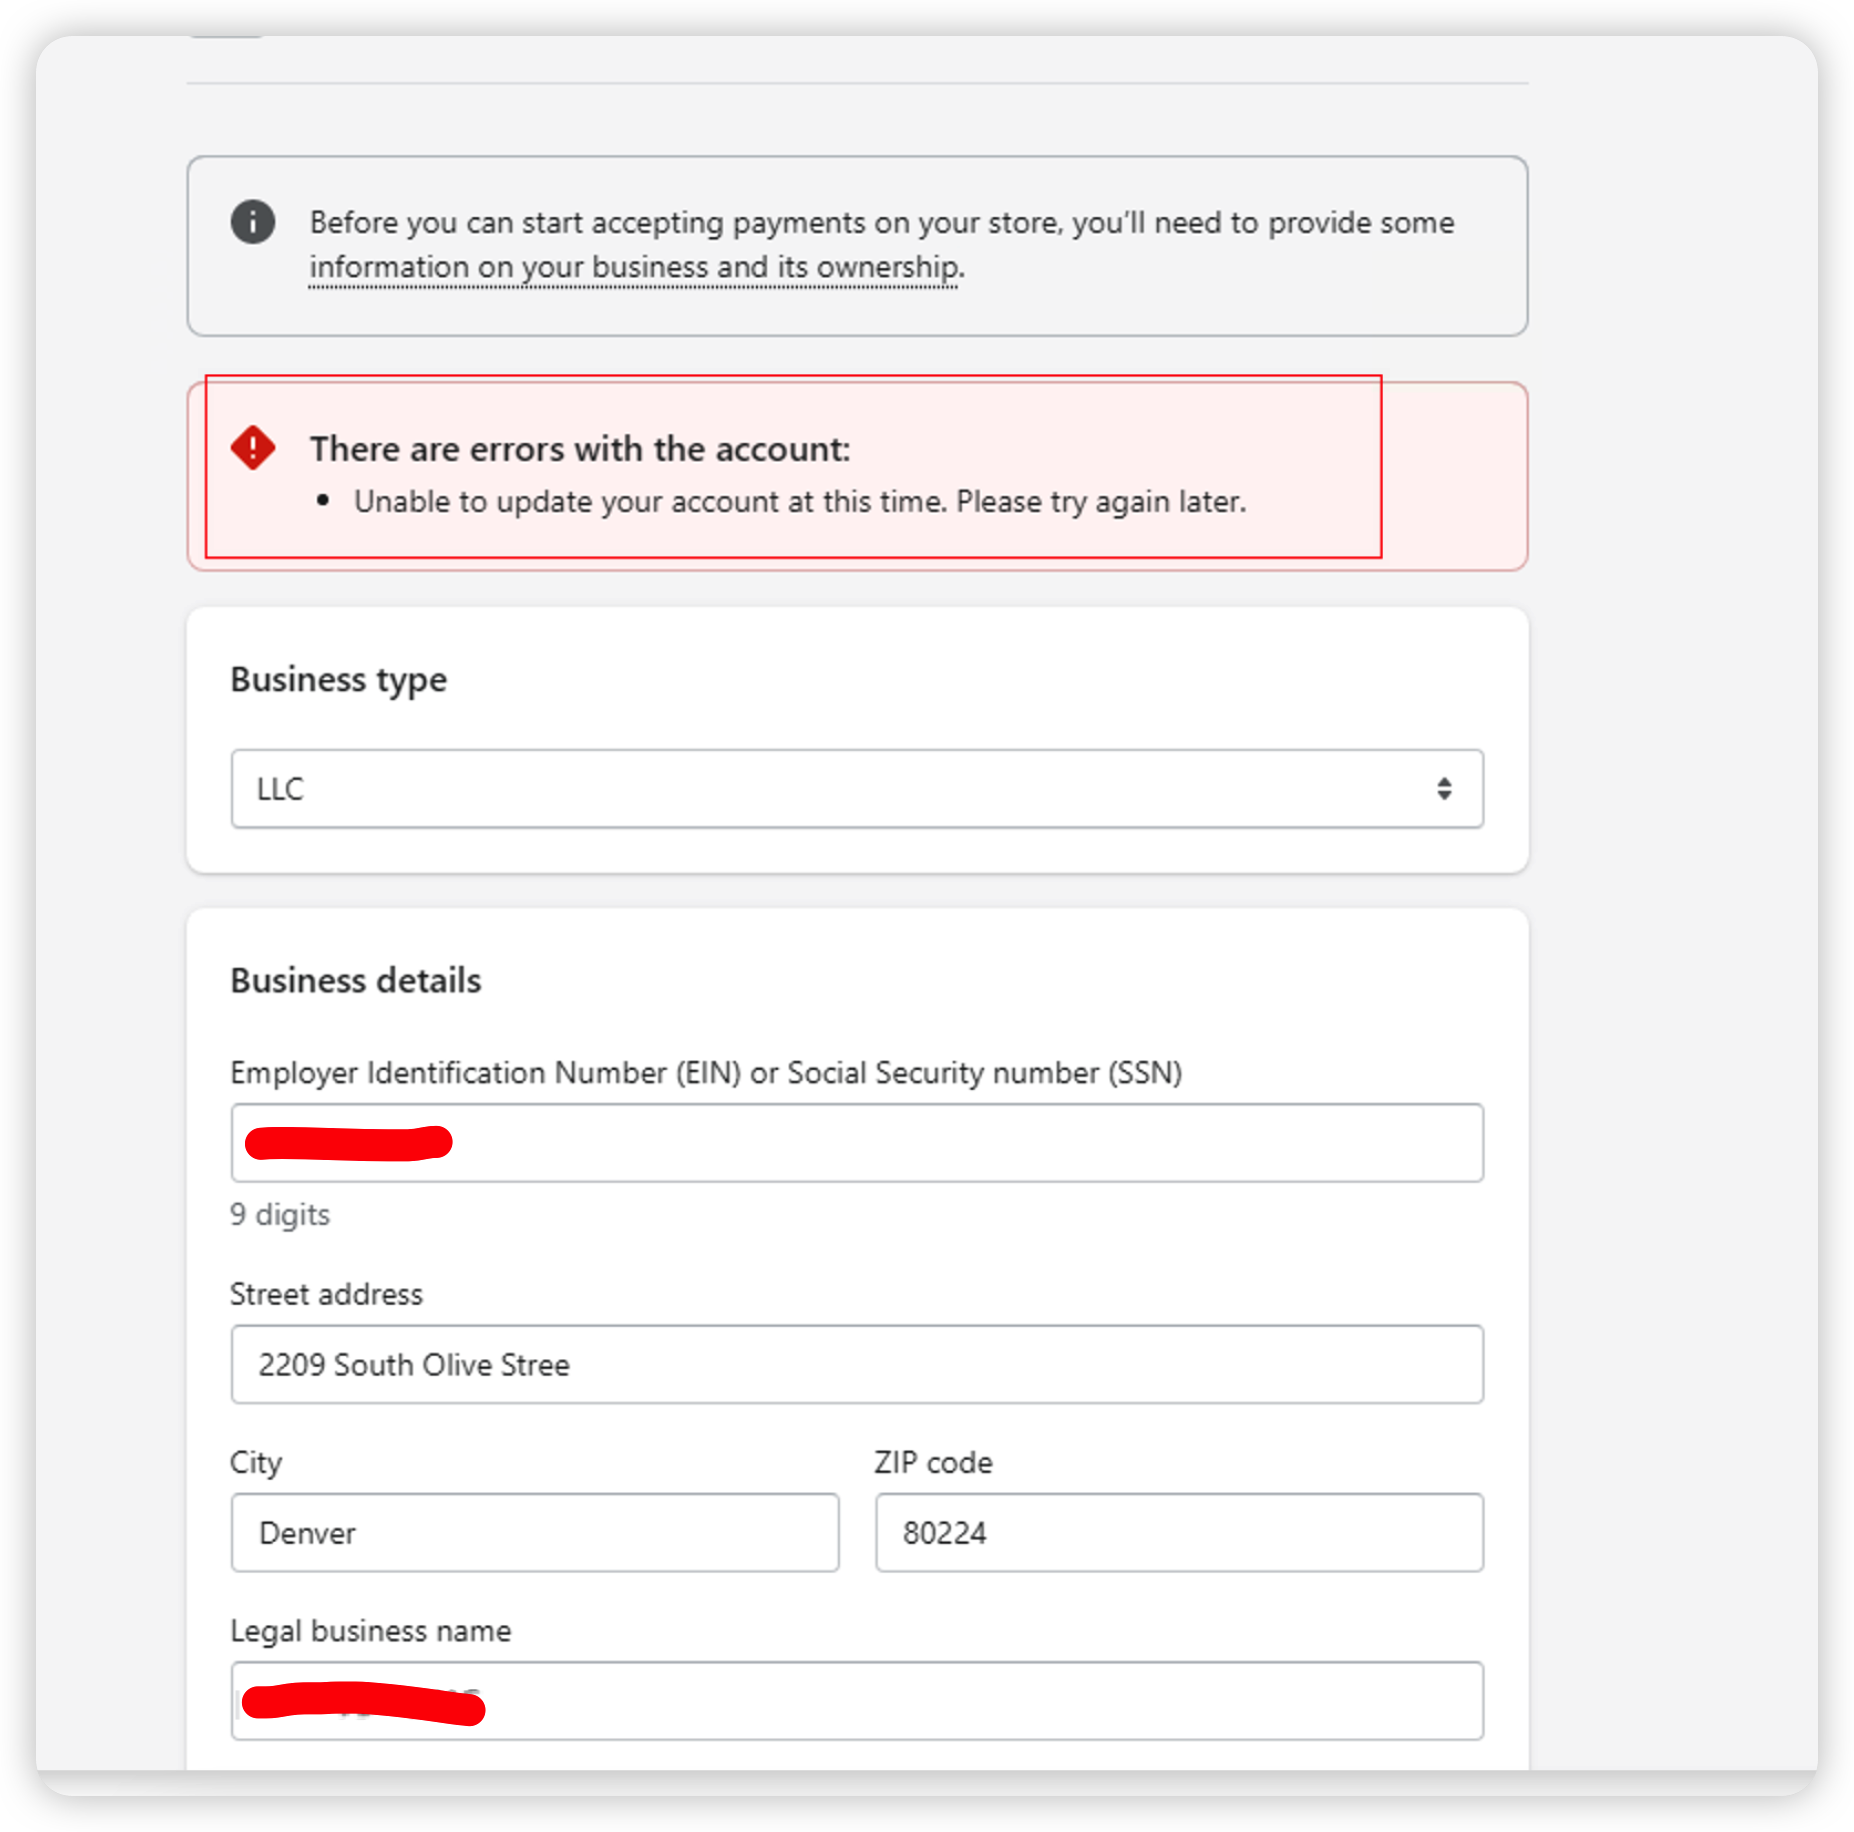This screenshot has height=1832, width=1854.
Task: Open the Business type dropdown
Action: click(x=857, y=789)
